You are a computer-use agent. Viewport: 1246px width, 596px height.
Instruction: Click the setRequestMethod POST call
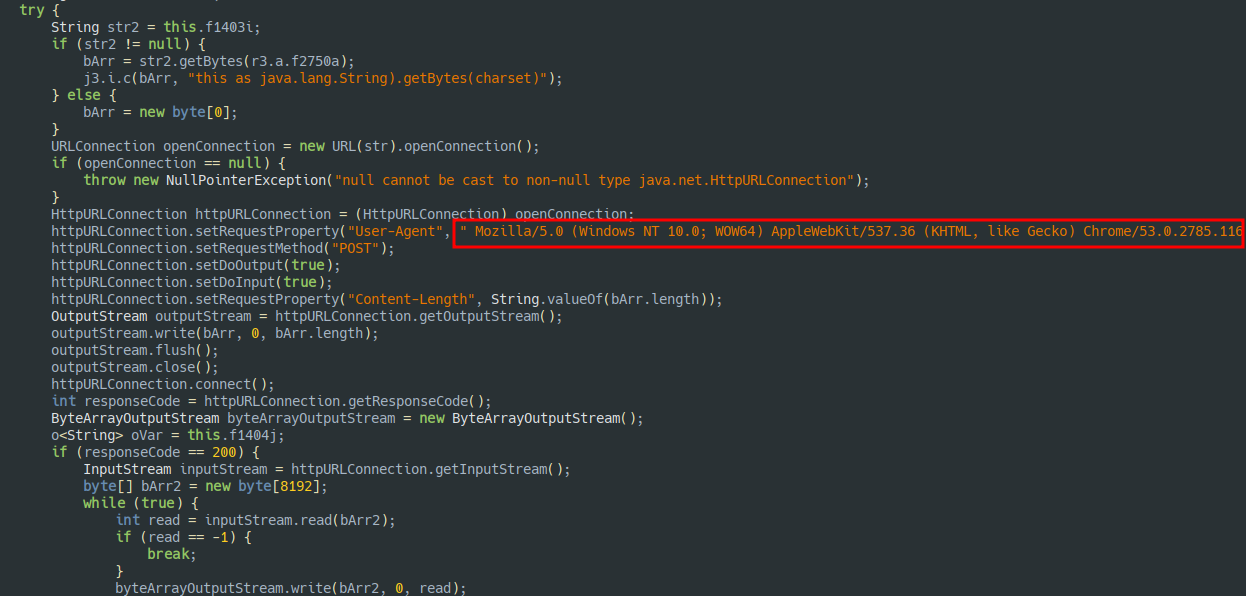260,247
